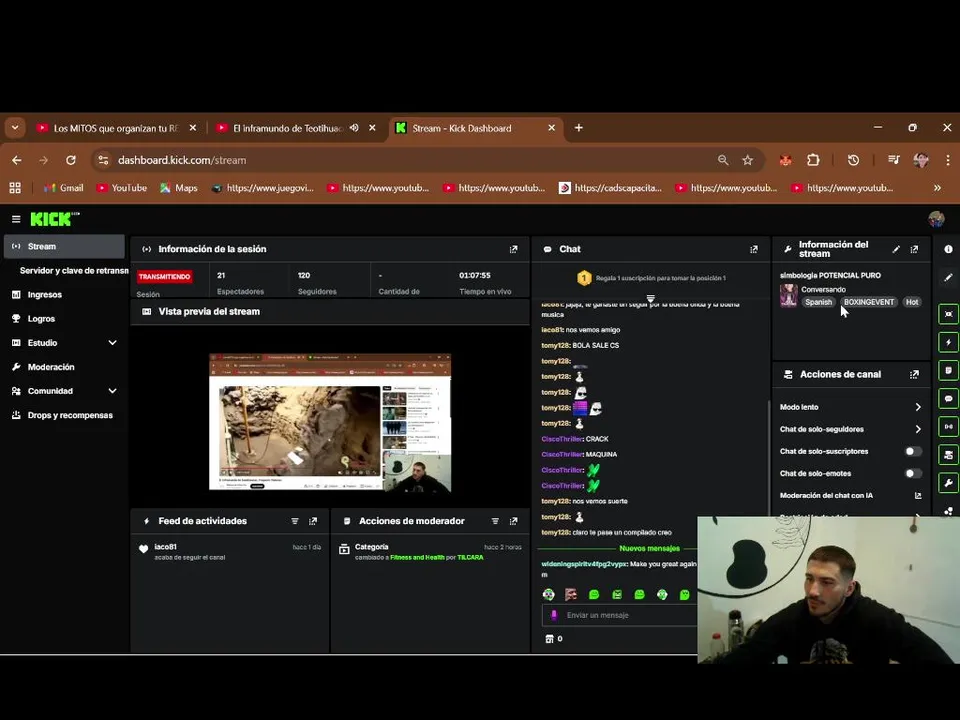Screen dimensions: 960x720
Task: Open Moderación in the sidebar
Action: click(51, 367)
